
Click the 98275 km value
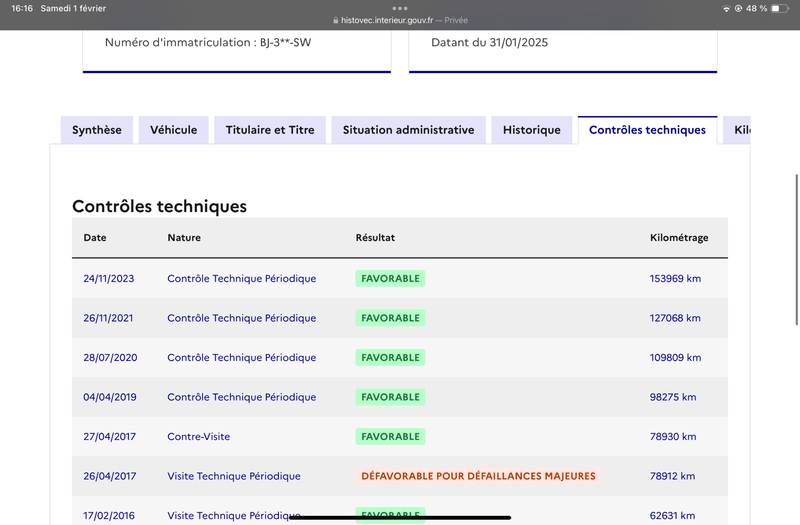click(672, 397)
